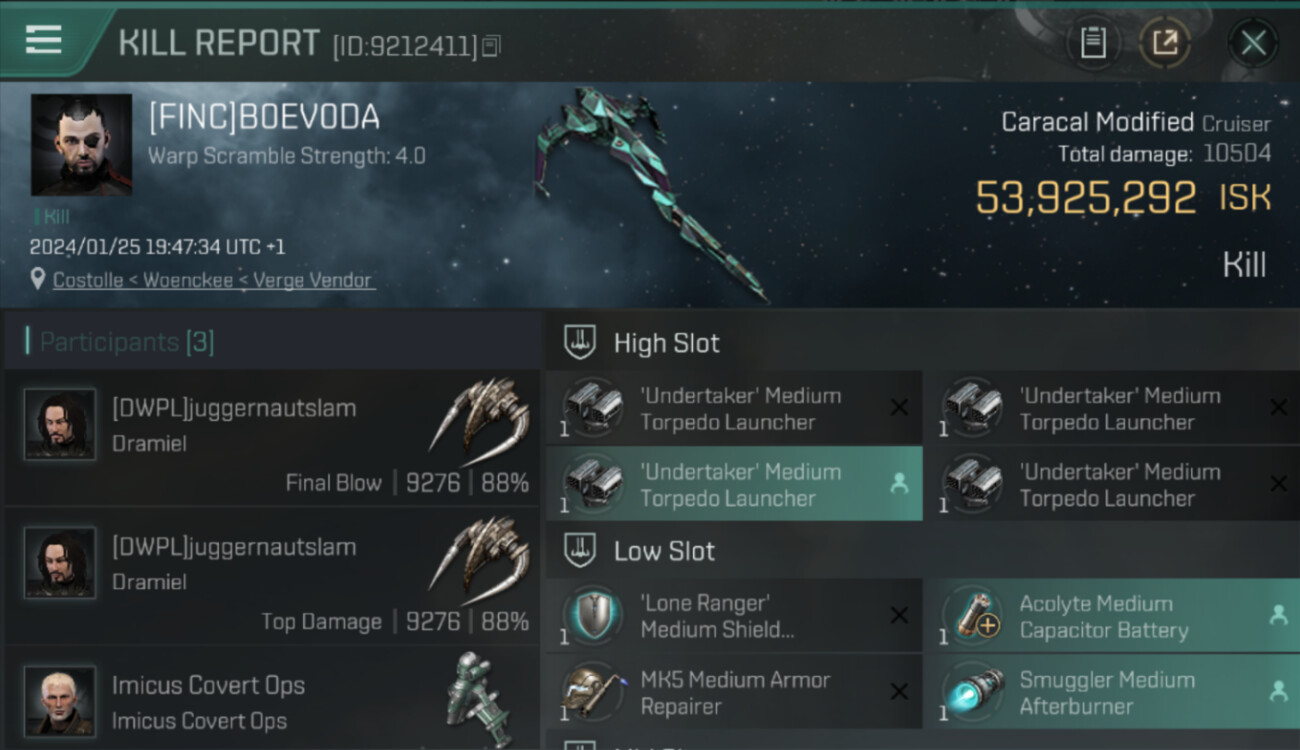This screenshot has width=1300, height=750.
Task: Select the Final Blow Dramiel ship icon
Action: coord(479,415)
